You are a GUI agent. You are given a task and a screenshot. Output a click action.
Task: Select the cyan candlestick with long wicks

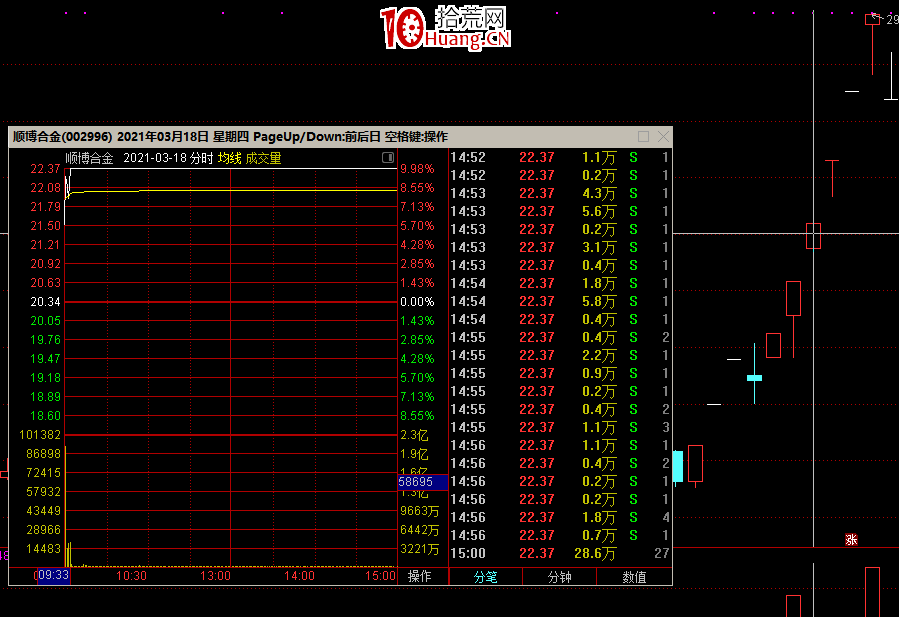pyautogui.click(x=754, y=377)
